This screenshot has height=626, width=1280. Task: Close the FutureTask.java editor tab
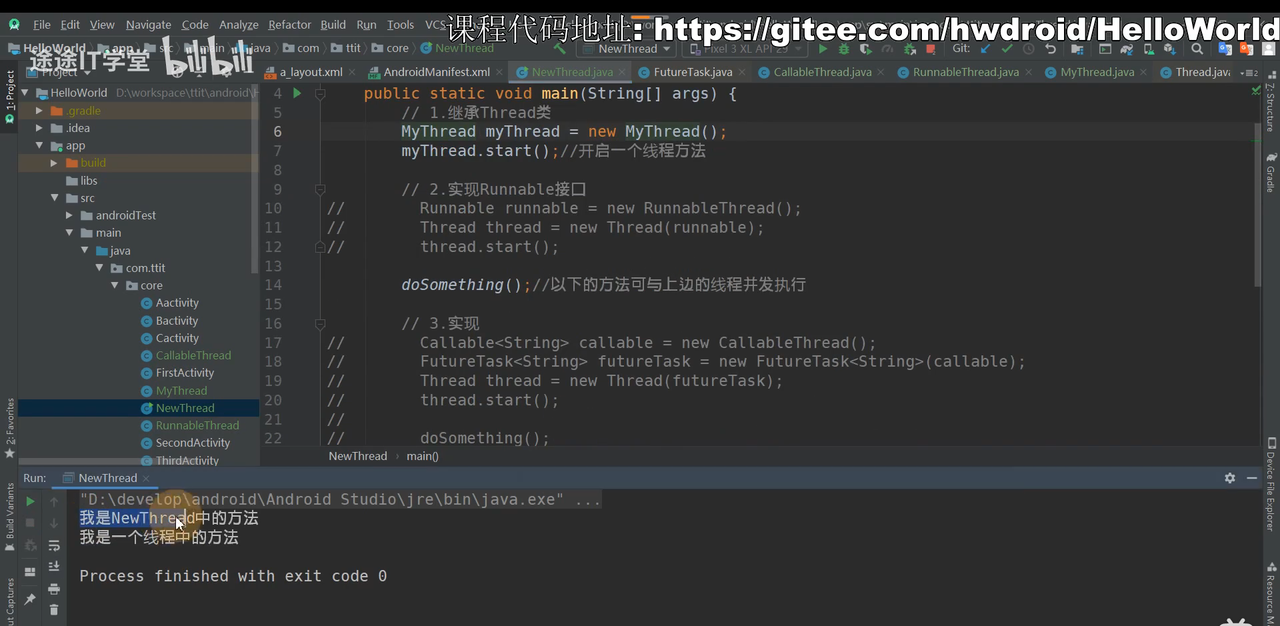(744, 72)
